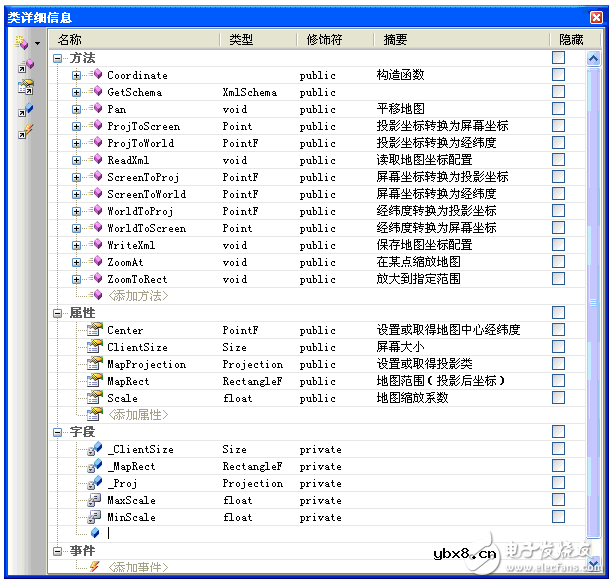Enable hide checkbox for MaxScale field

click(558, 500)
